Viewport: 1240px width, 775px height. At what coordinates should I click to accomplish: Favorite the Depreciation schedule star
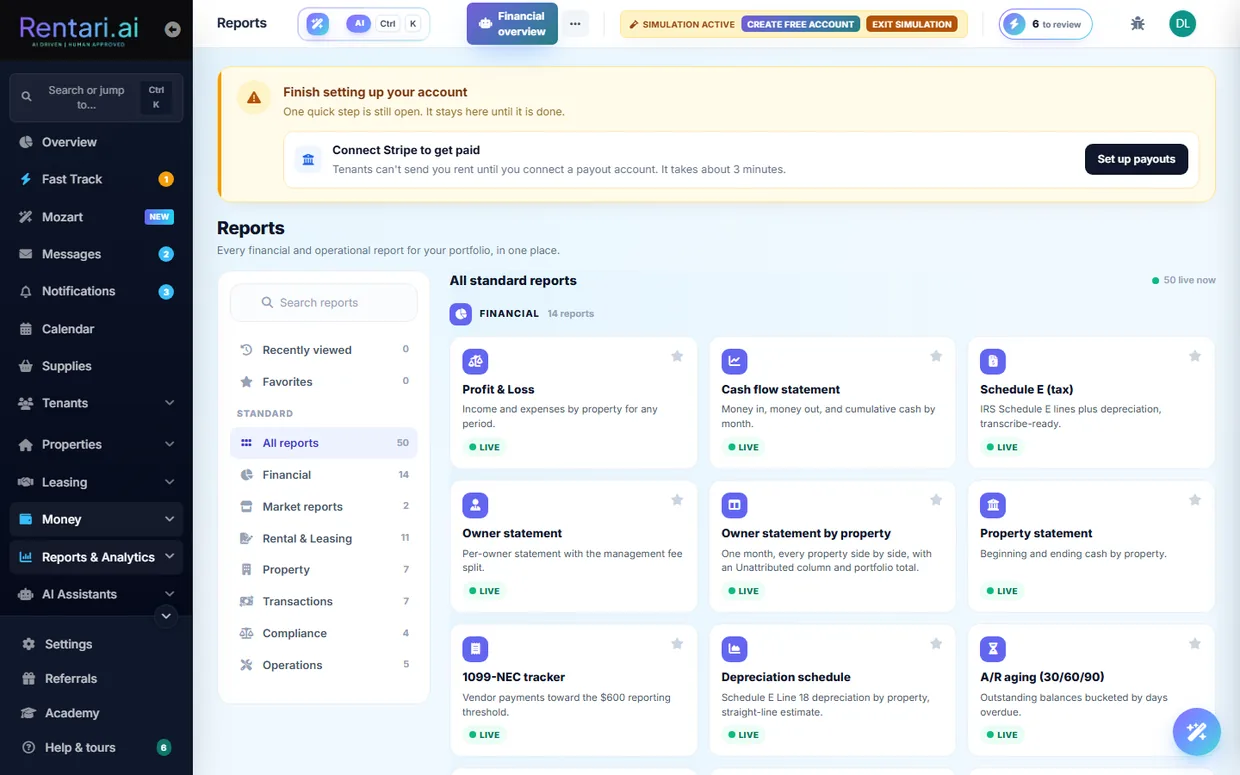click(x=936, y=644)
